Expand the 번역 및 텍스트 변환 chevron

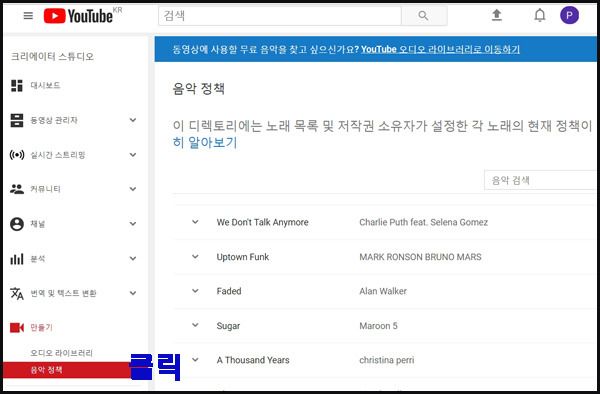(x=133, y=293)
